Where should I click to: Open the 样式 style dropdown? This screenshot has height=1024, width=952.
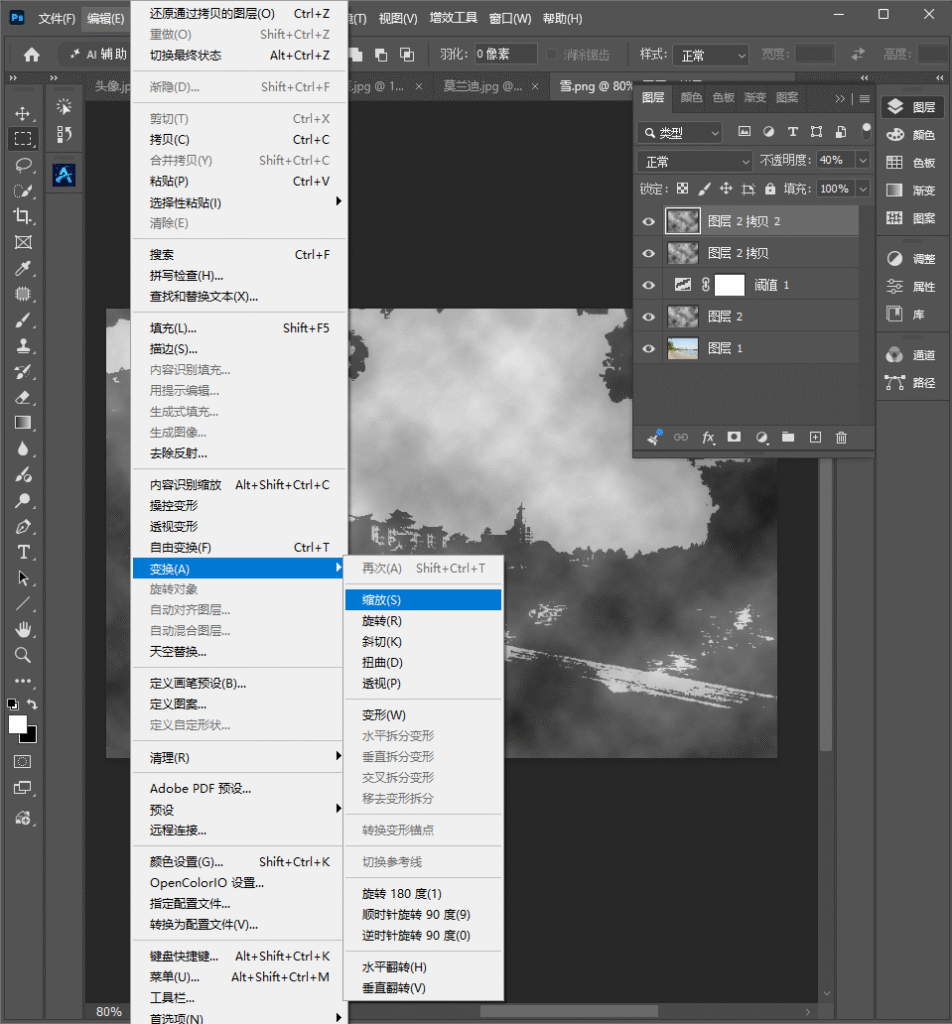710,55
